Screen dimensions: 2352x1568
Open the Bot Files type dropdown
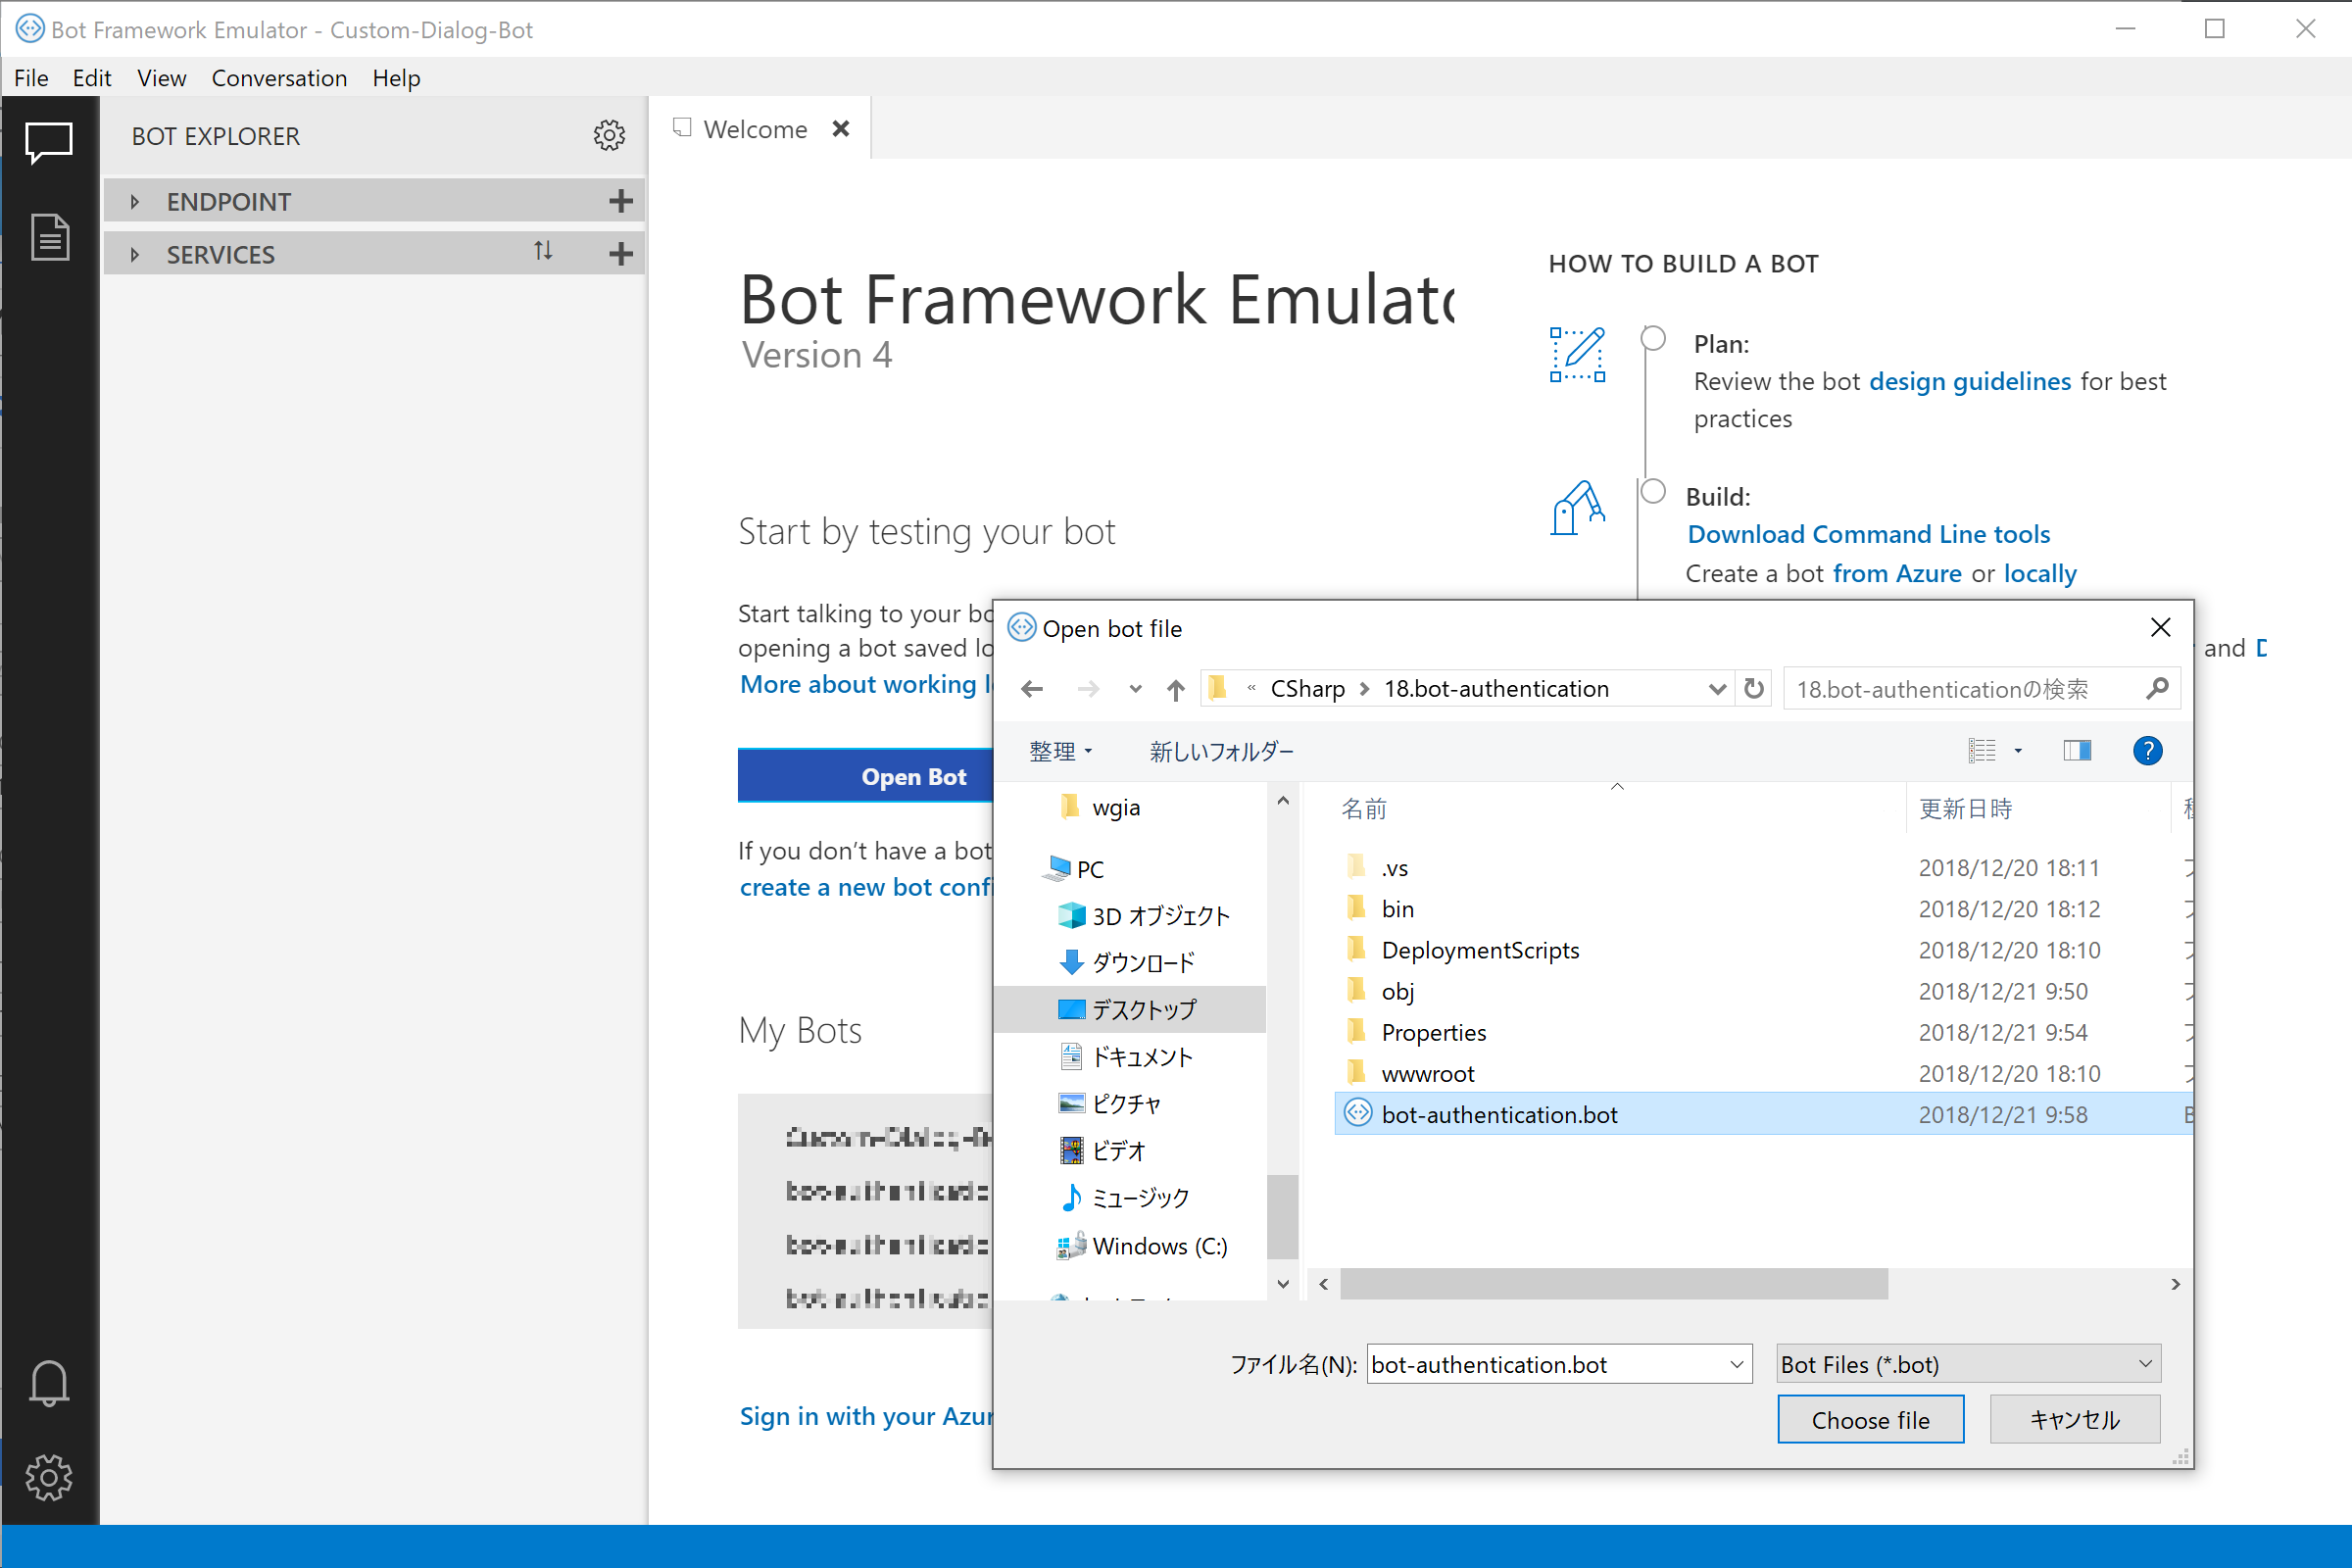tap(1967, 1364)
